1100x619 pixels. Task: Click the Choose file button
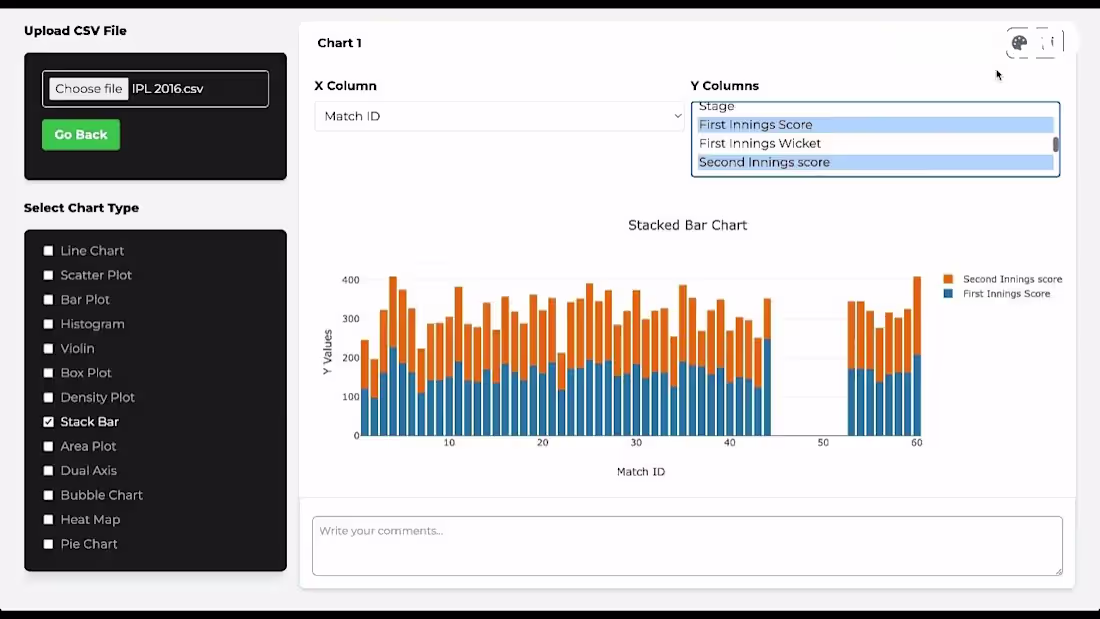(88, 88)
